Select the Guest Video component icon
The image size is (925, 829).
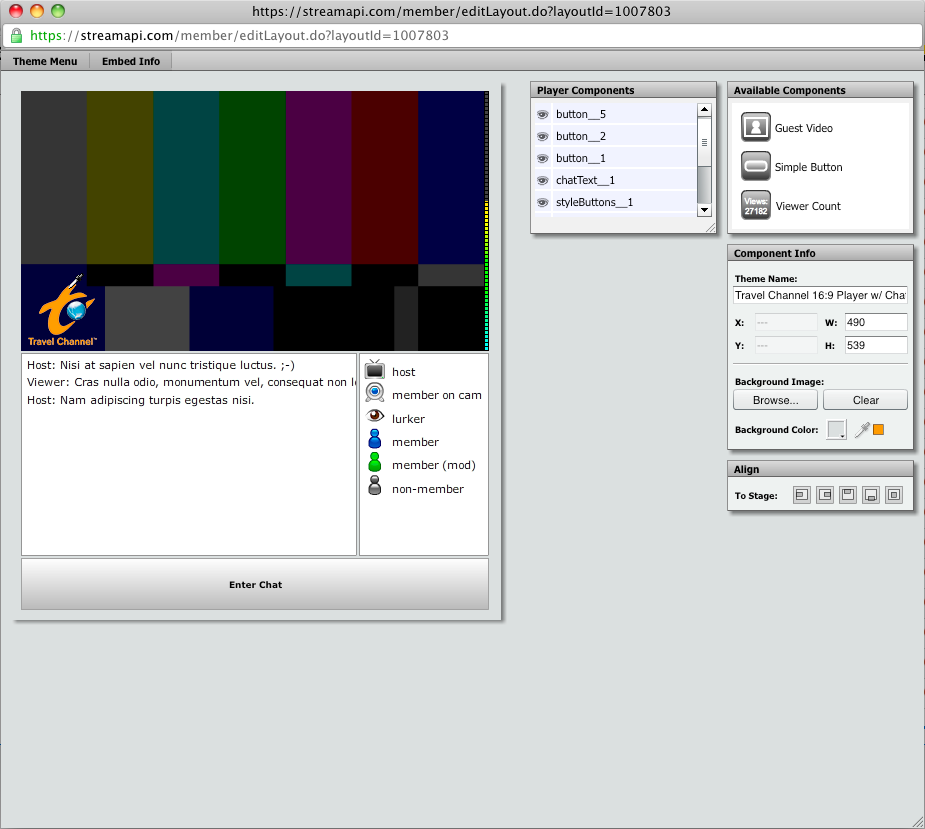point(756,127)
